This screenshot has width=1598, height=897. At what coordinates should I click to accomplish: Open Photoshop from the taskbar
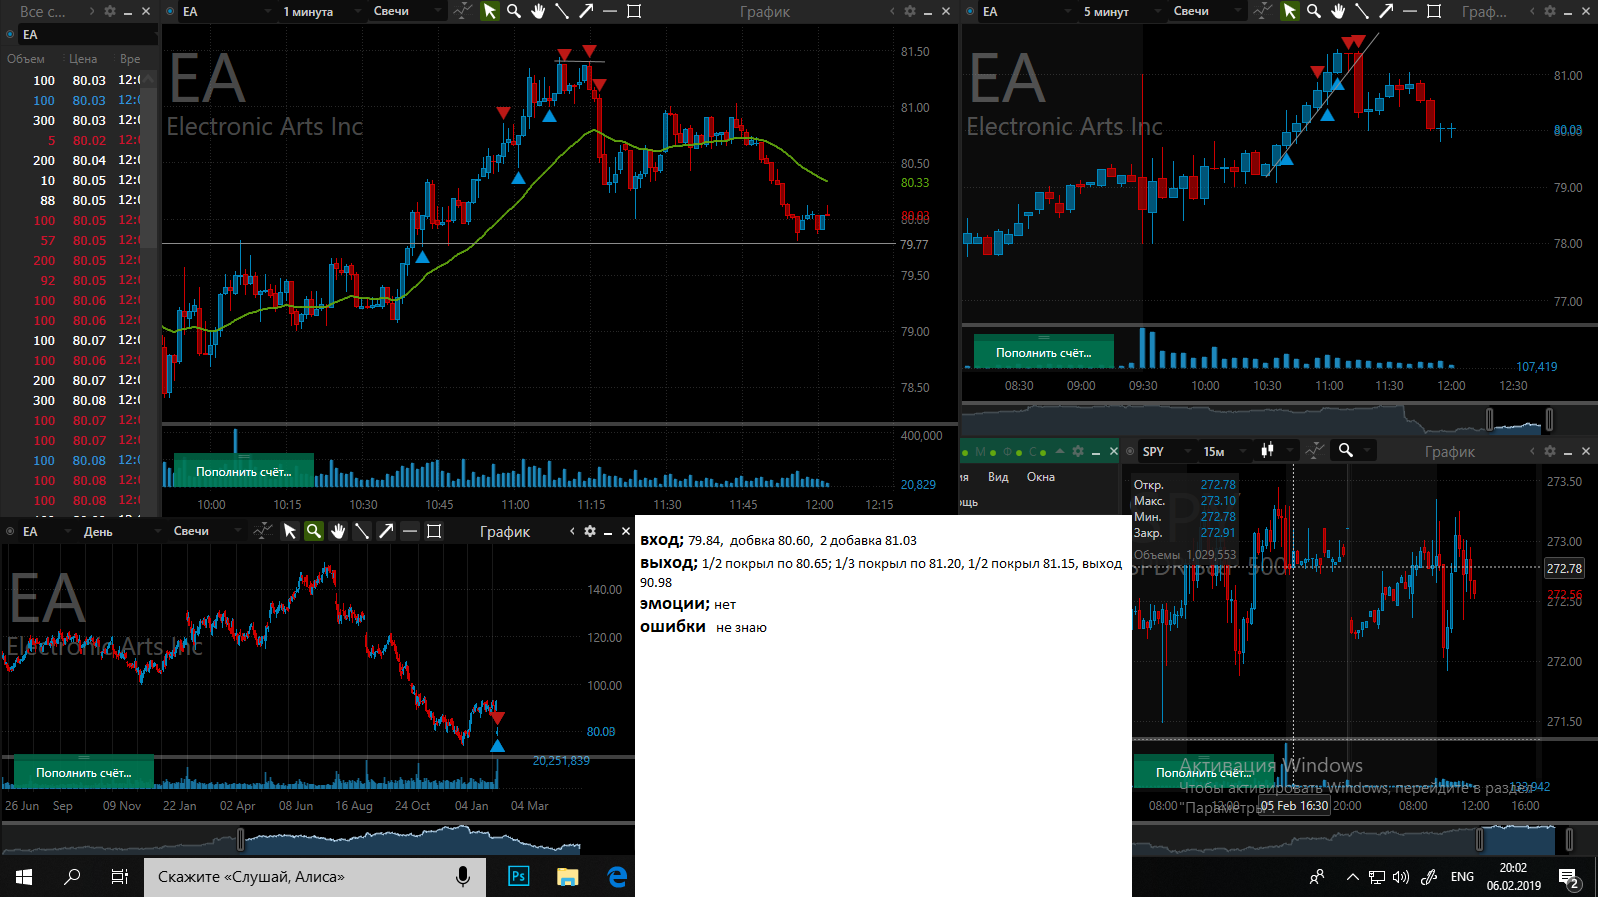click(x=519, y=877)
